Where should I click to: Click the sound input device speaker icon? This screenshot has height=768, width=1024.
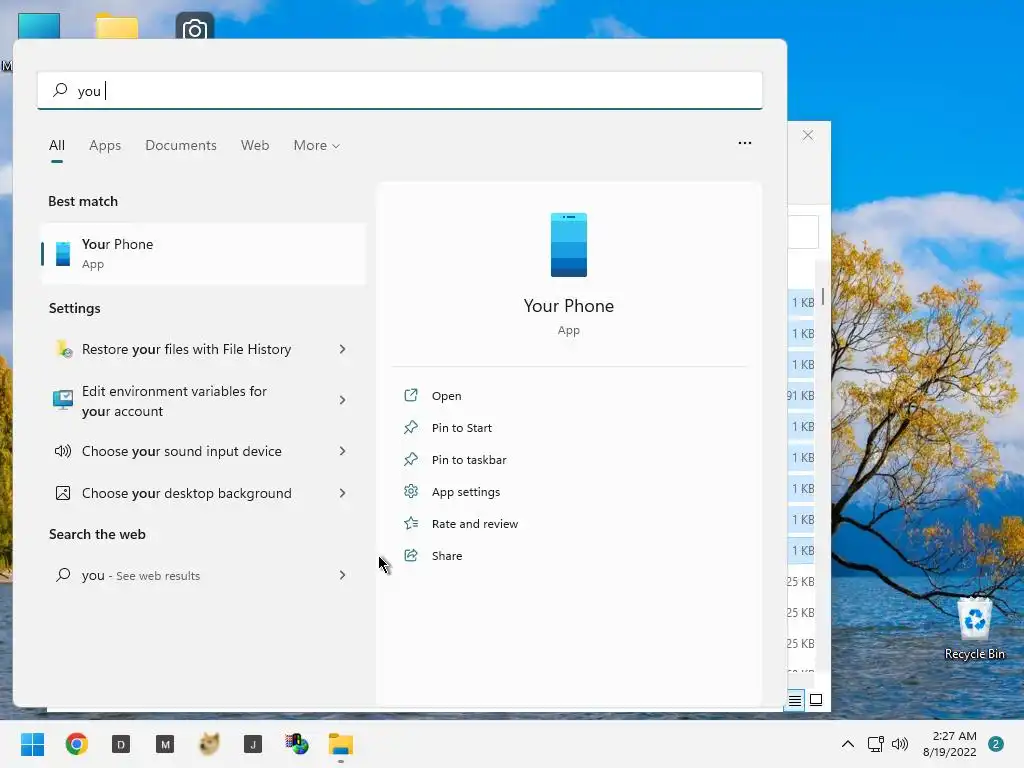tap(63, 451)
